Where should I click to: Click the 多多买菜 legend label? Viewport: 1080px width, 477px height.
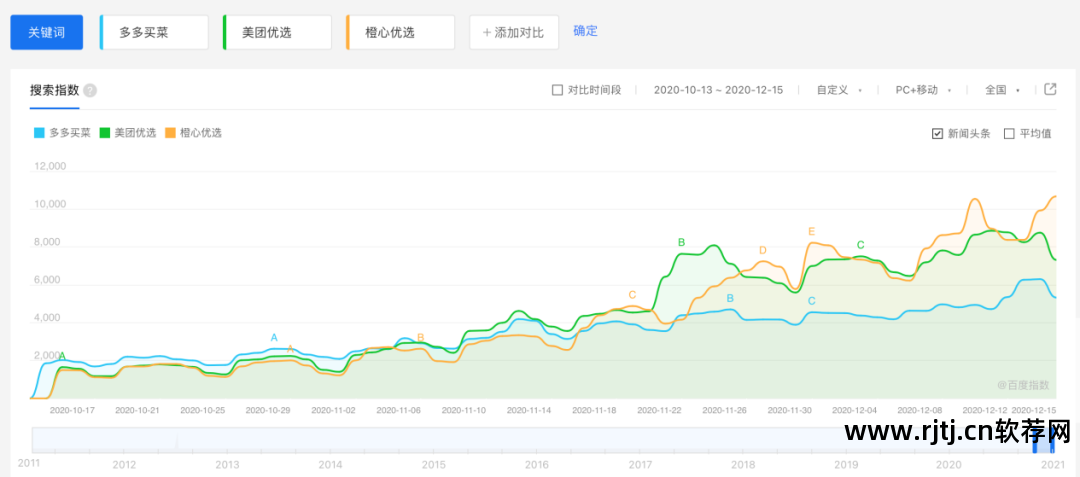pyautogui.click(x=70, y=133)
